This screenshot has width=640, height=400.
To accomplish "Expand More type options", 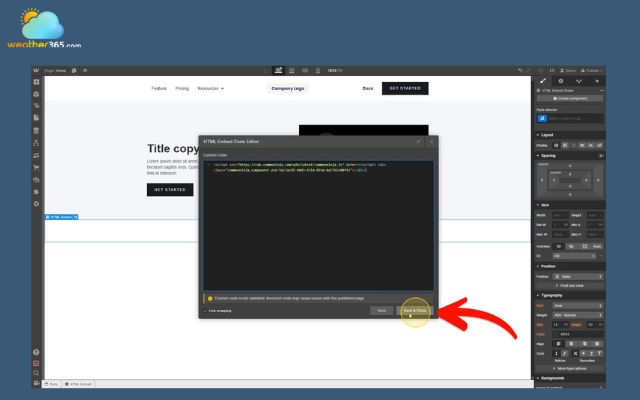I will pos(570,368).
